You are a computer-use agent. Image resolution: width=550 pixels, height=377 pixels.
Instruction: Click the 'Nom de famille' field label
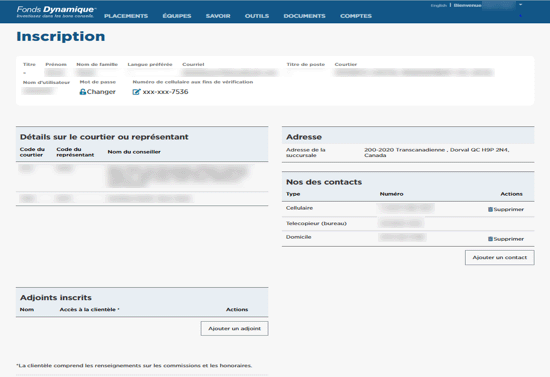pyautogui.click(x=97, y=65)
